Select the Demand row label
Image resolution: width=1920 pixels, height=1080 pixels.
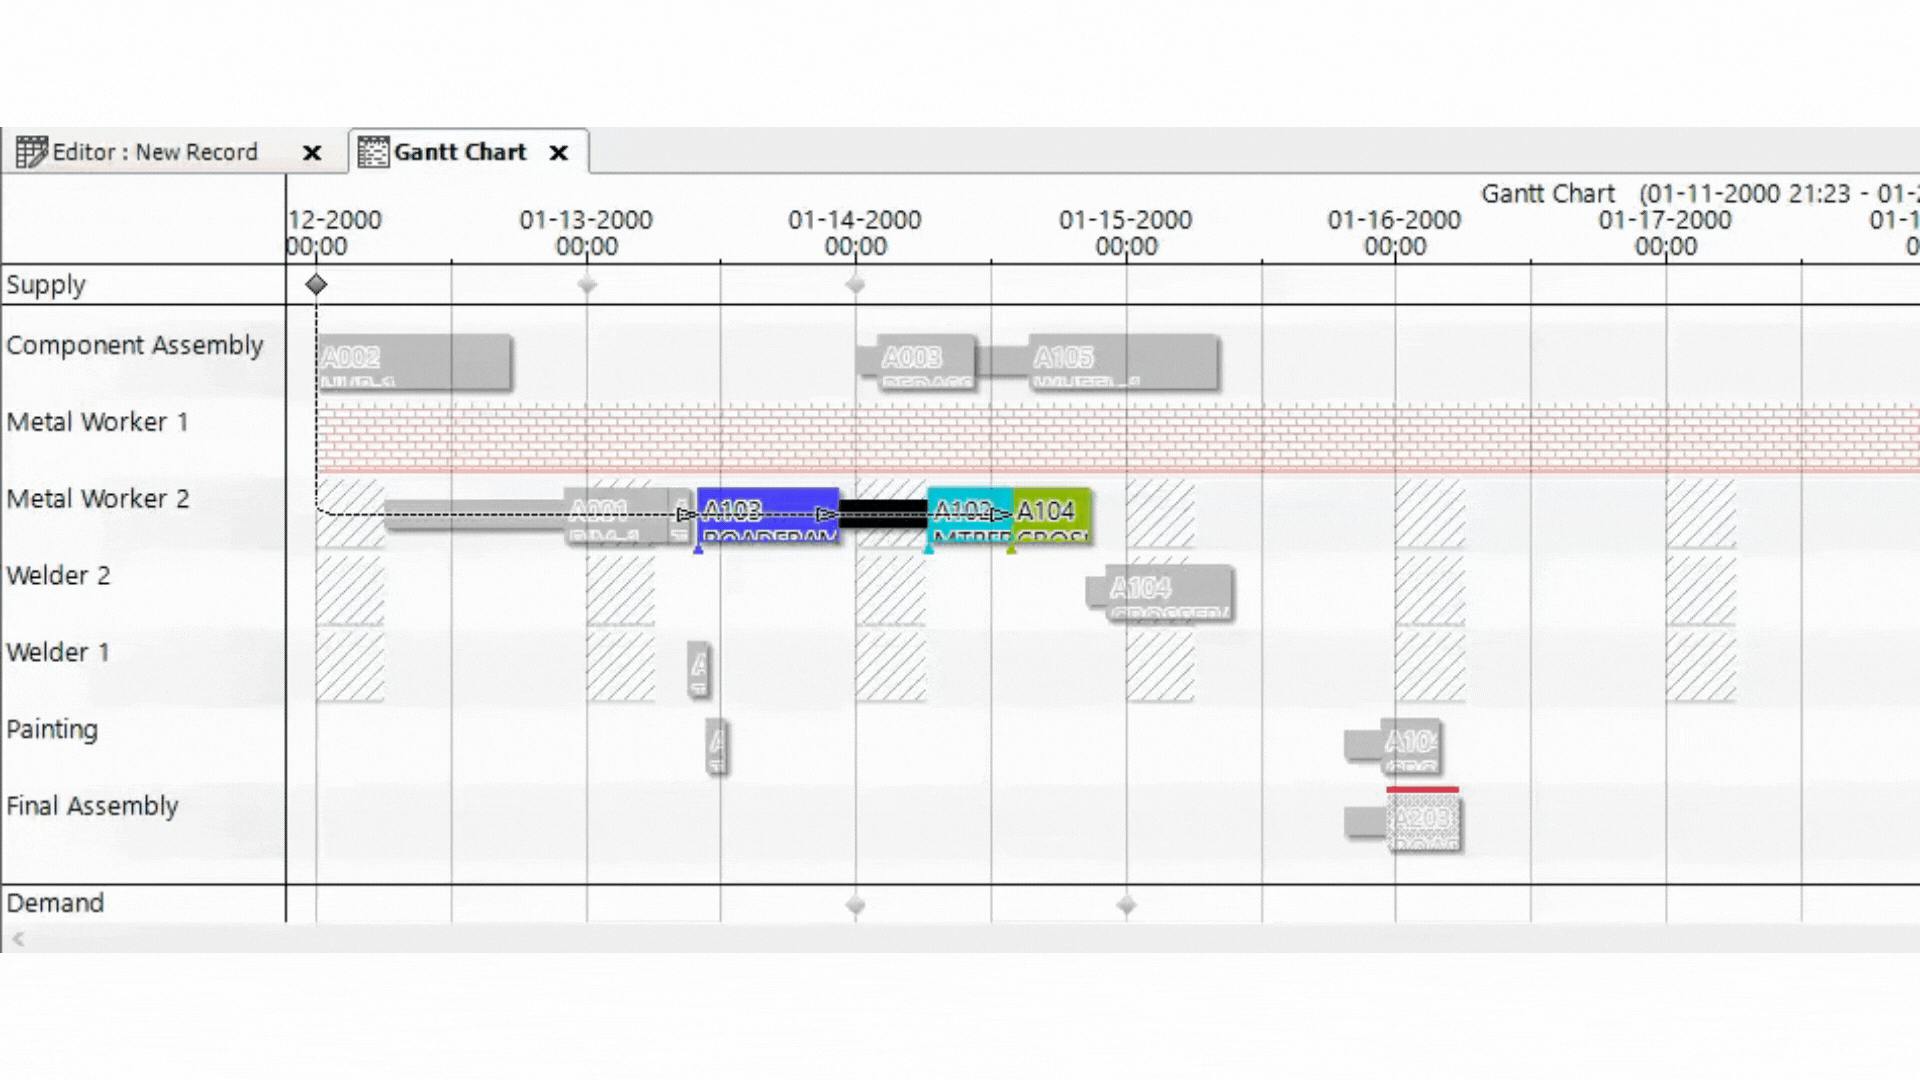pyautogui.click(x=55, y=903)
